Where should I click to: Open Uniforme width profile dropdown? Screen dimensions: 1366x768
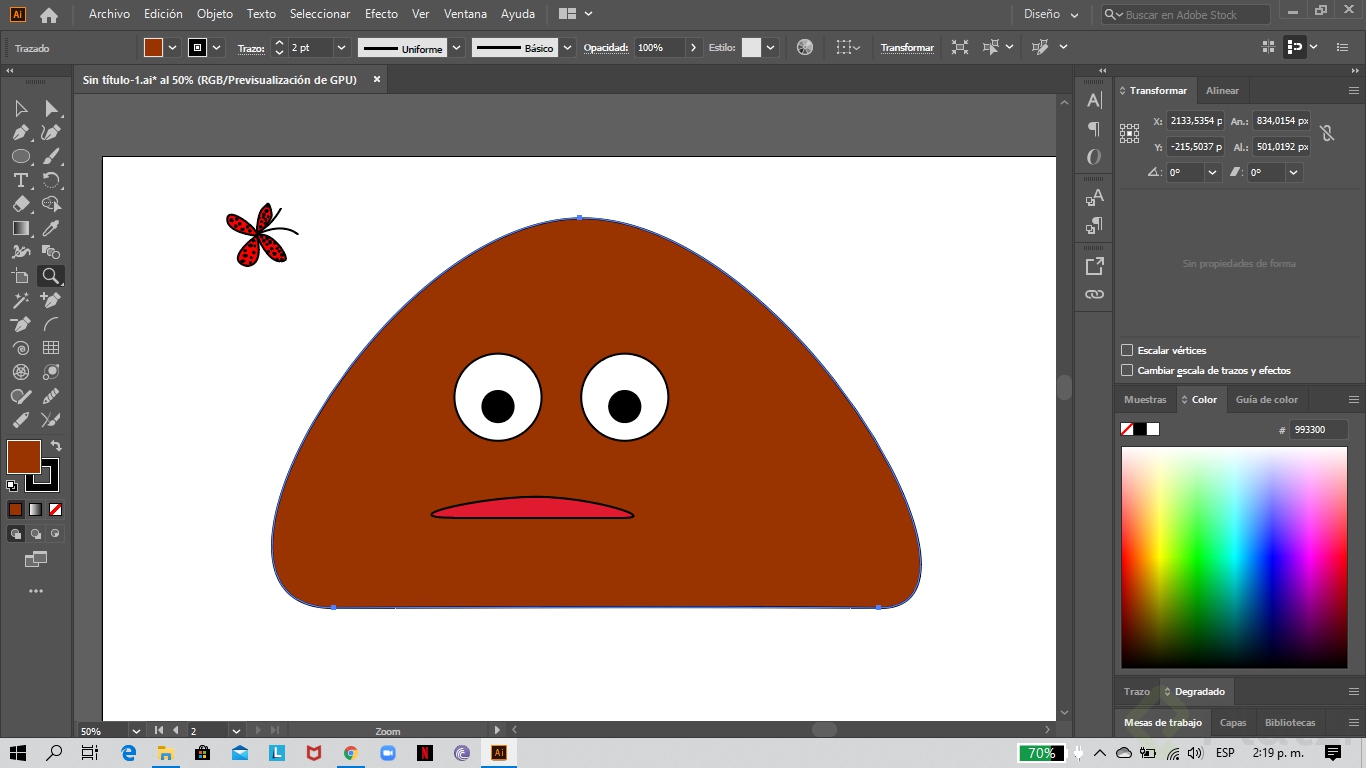pos(456,47)
